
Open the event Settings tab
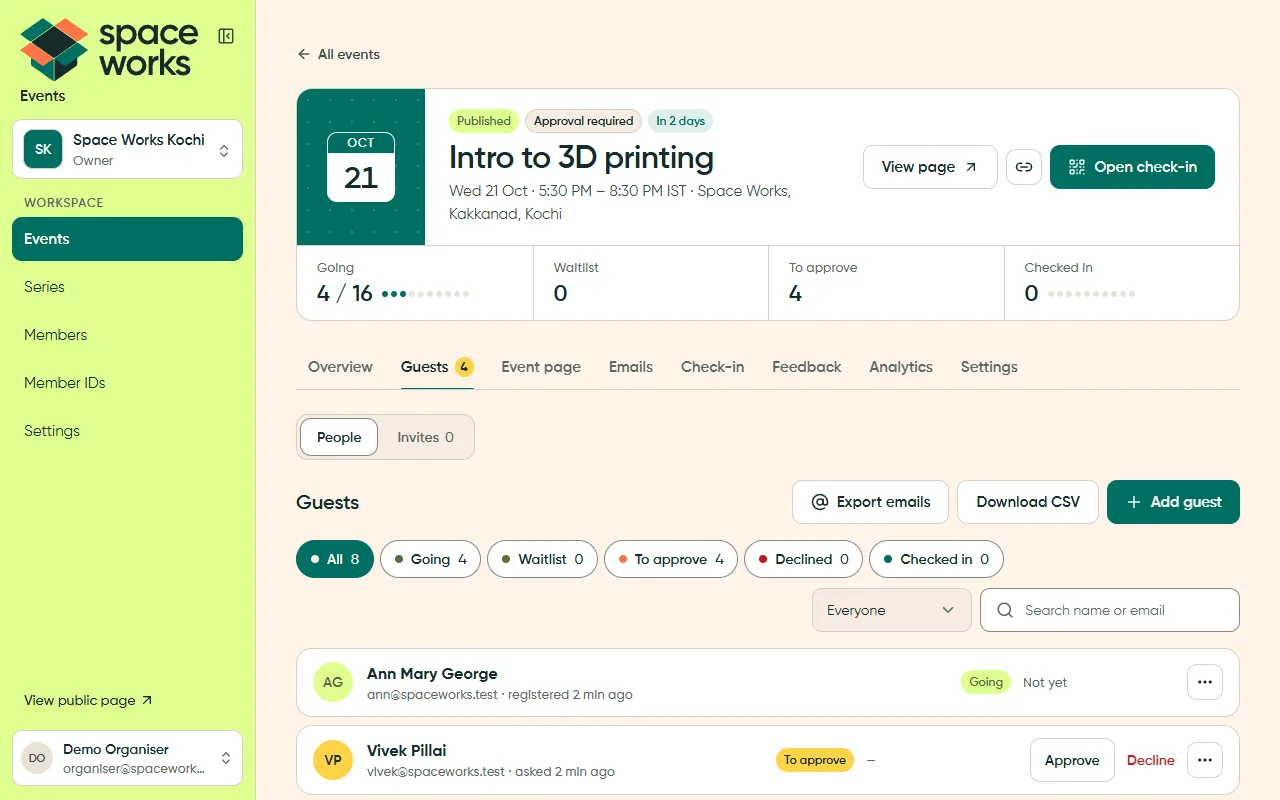click(989, 367)
